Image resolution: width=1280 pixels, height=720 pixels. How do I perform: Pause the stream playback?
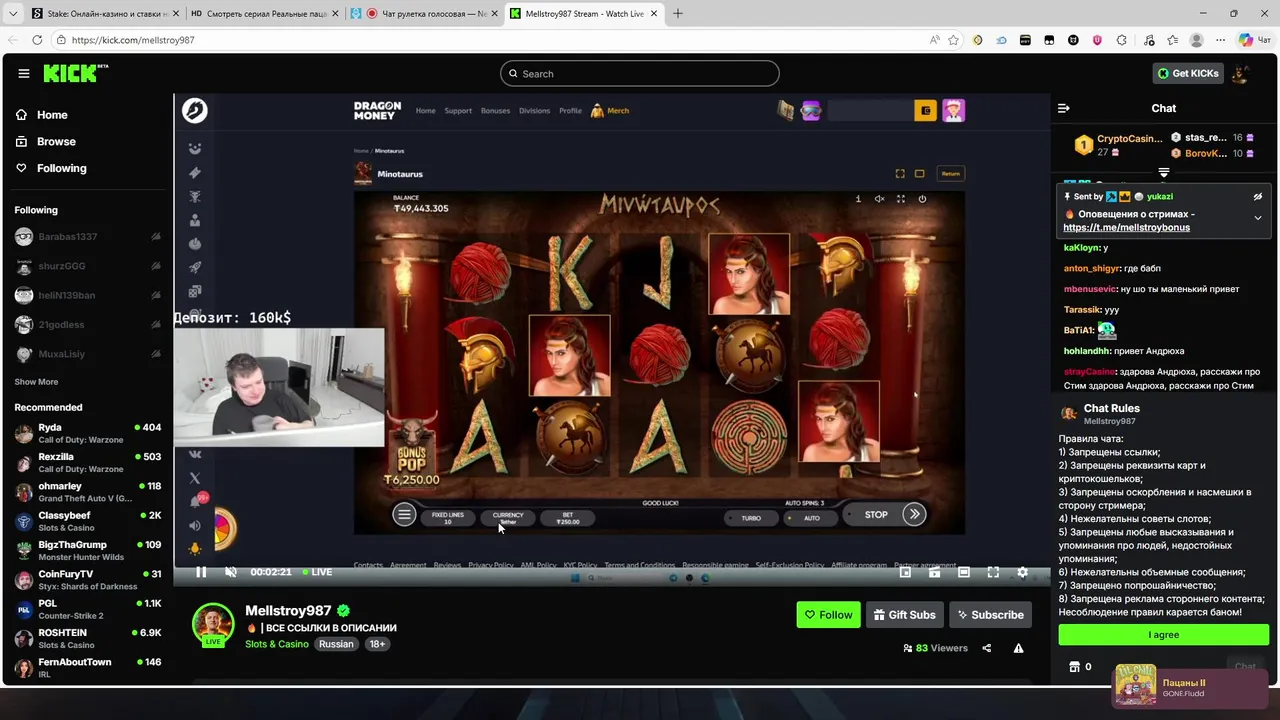click(201, 572)
